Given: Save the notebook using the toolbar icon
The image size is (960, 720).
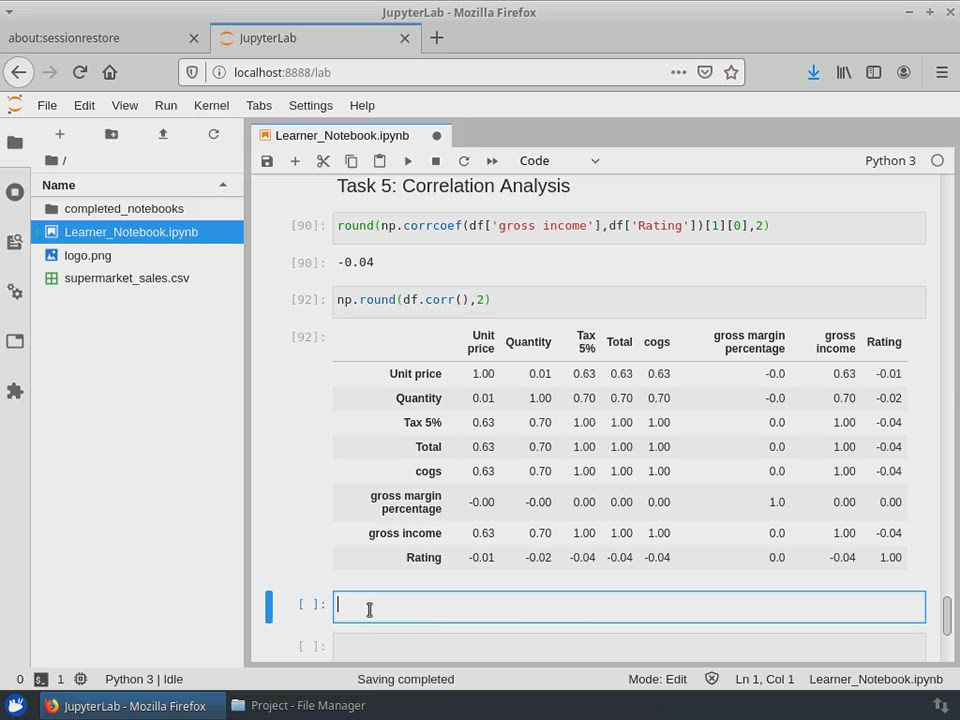Looking at the screenshot, I should coord(267,161).
